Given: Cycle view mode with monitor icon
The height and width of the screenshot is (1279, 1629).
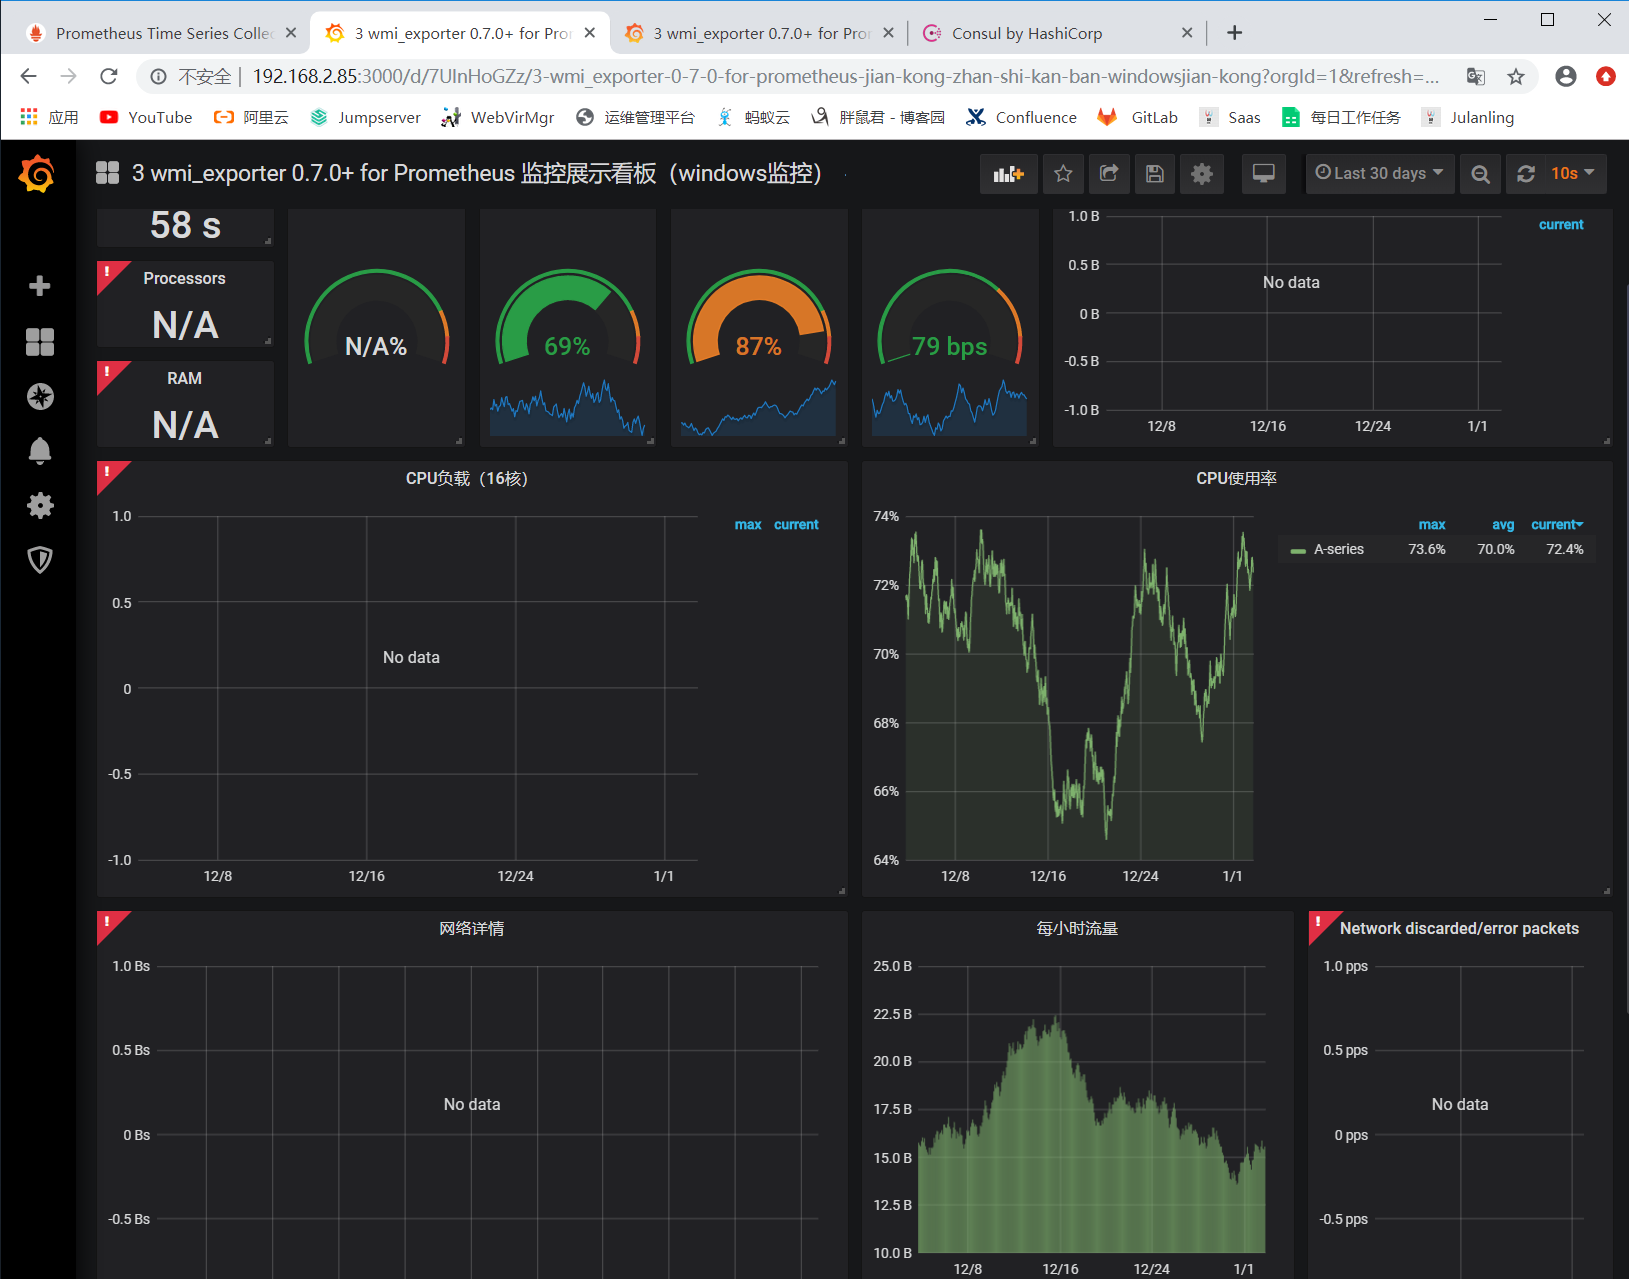Looking at the screenshot, I should (1264, 174).
